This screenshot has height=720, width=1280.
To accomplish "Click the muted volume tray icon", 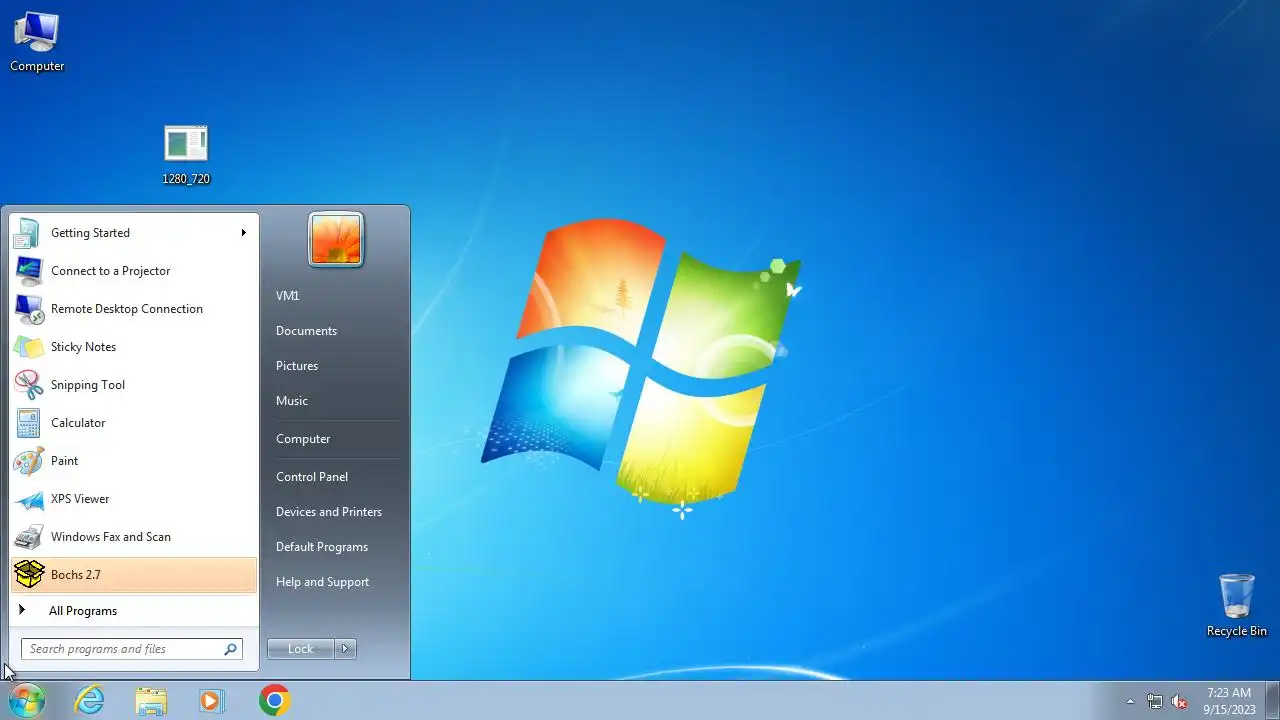I will [x=1180, y=701].
